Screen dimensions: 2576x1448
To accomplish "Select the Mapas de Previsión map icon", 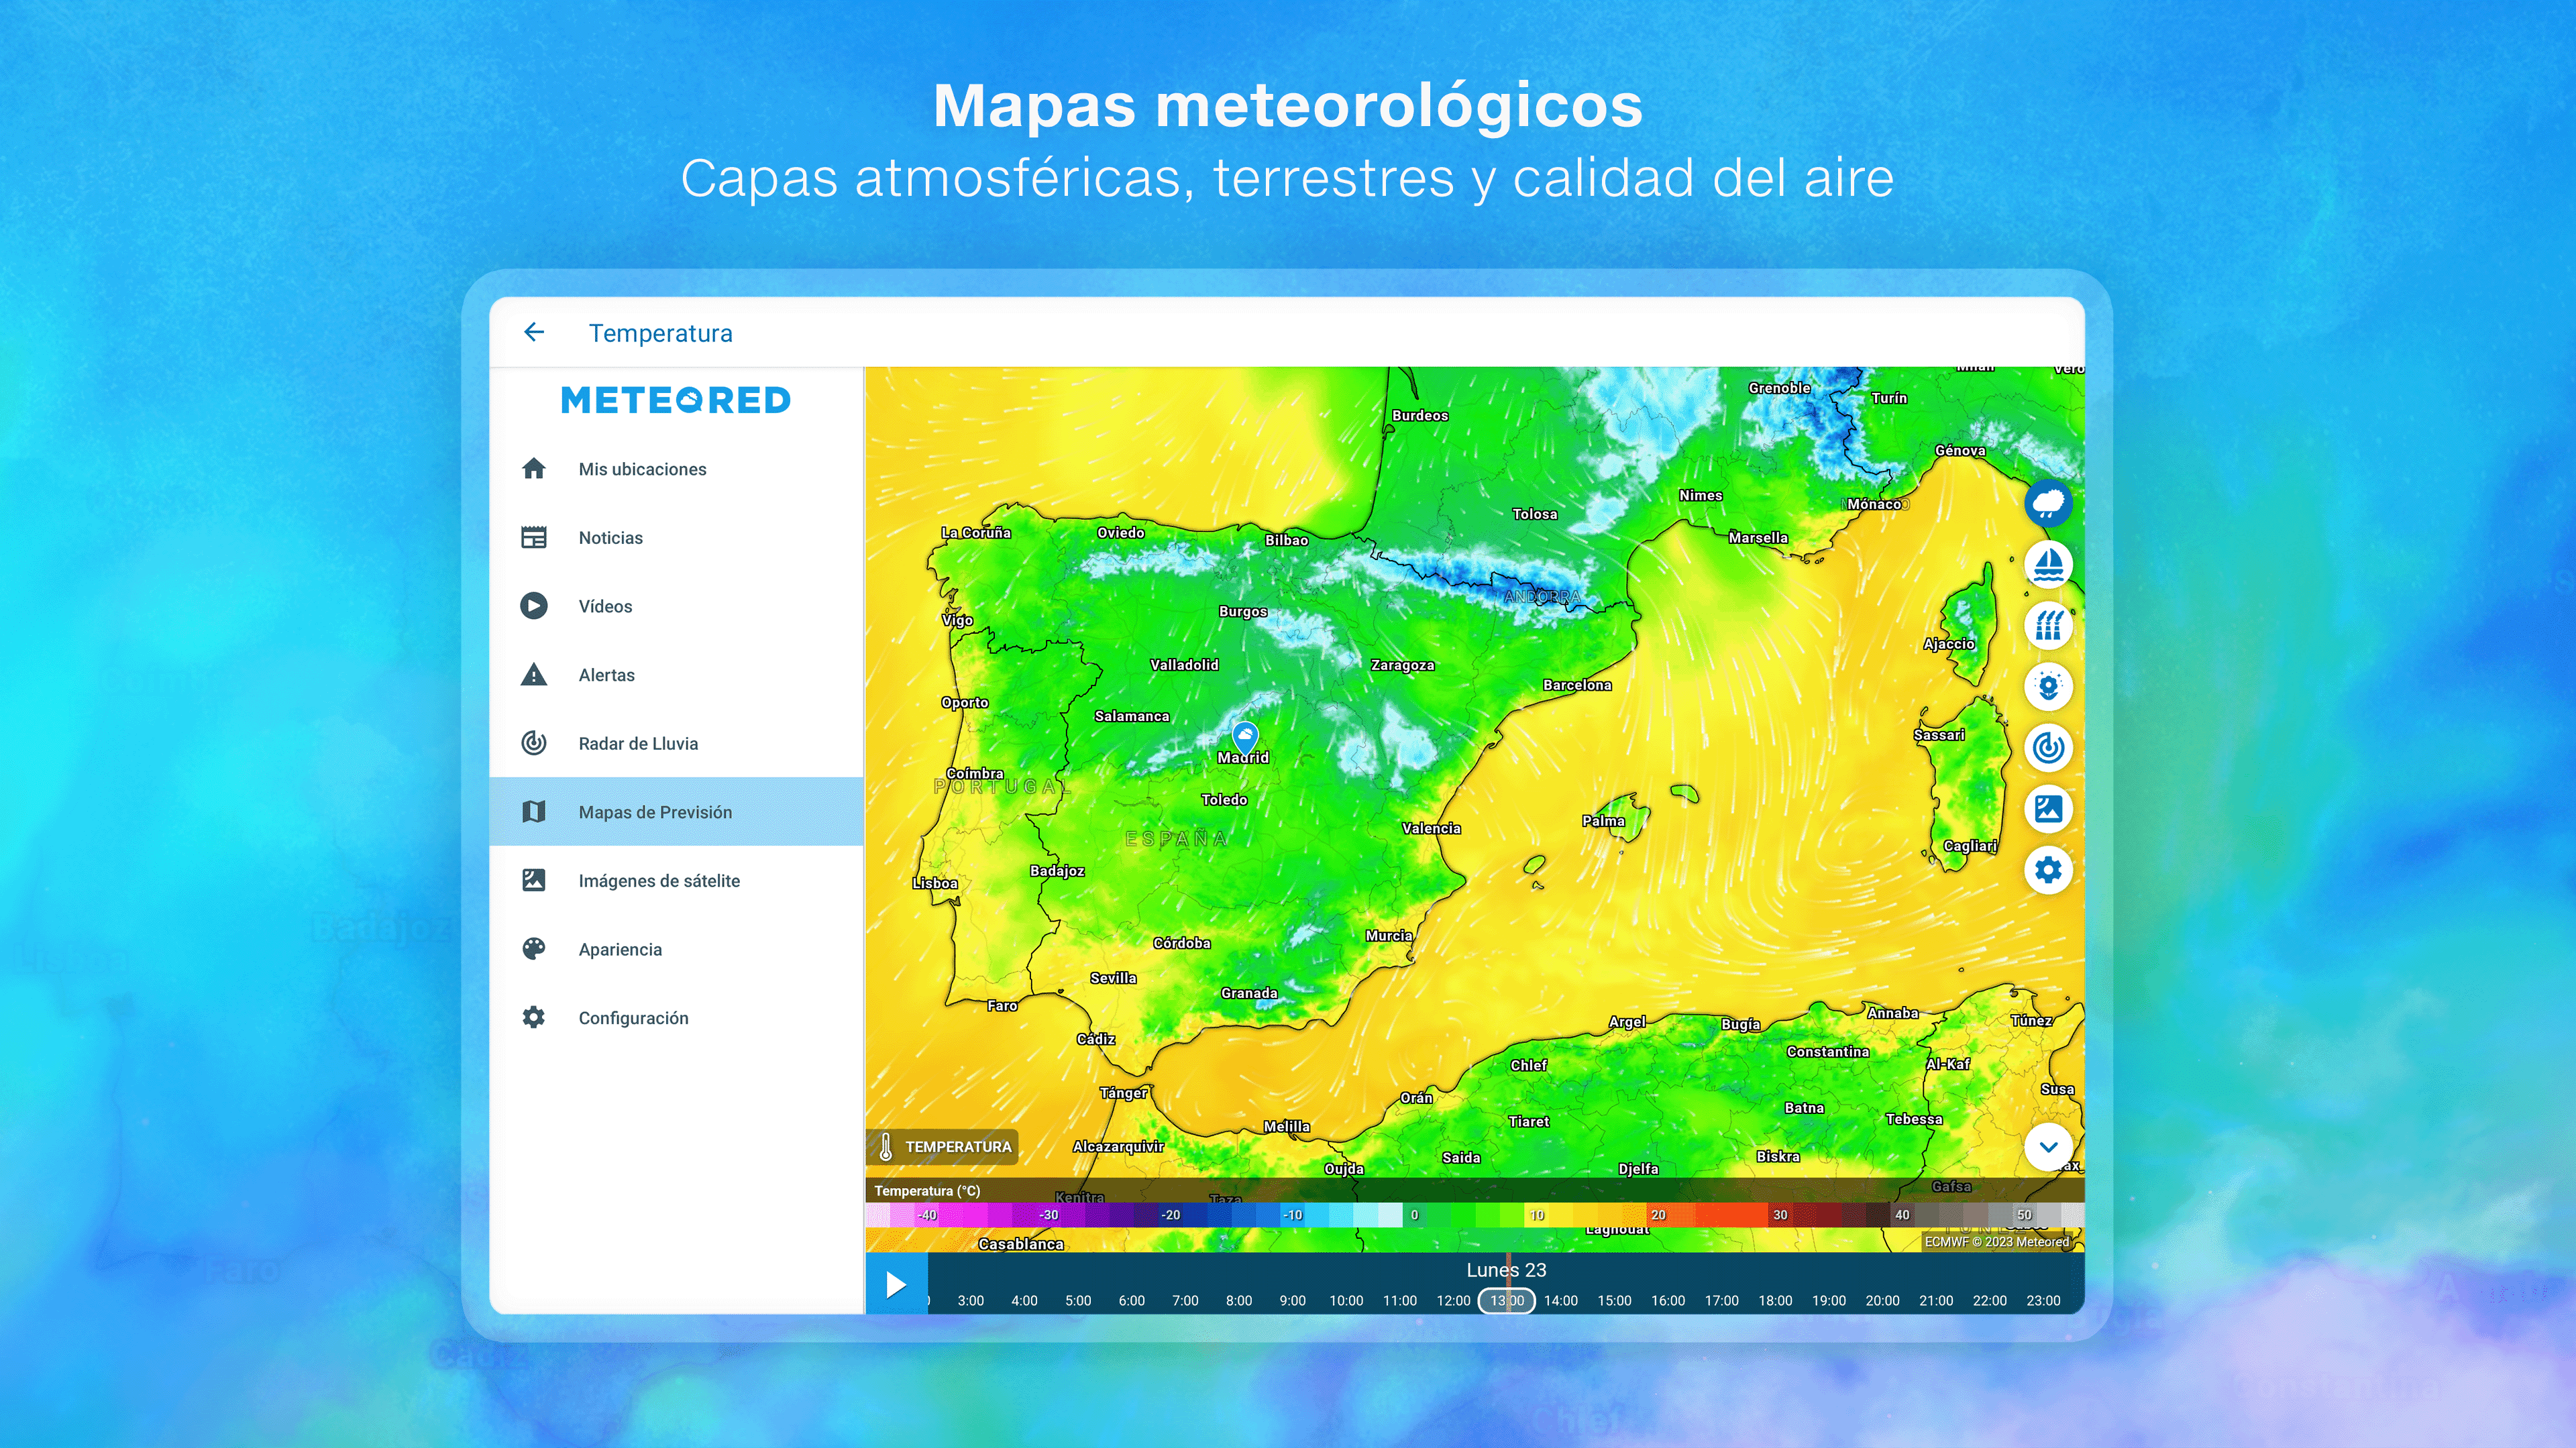I will click(534, 812).
